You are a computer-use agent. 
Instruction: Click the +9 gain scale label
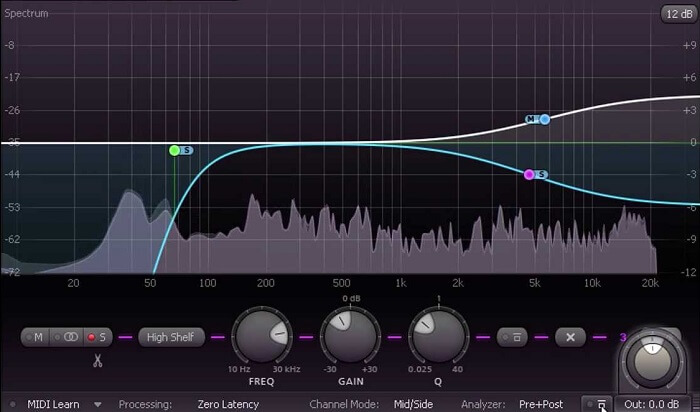[689, 46]
